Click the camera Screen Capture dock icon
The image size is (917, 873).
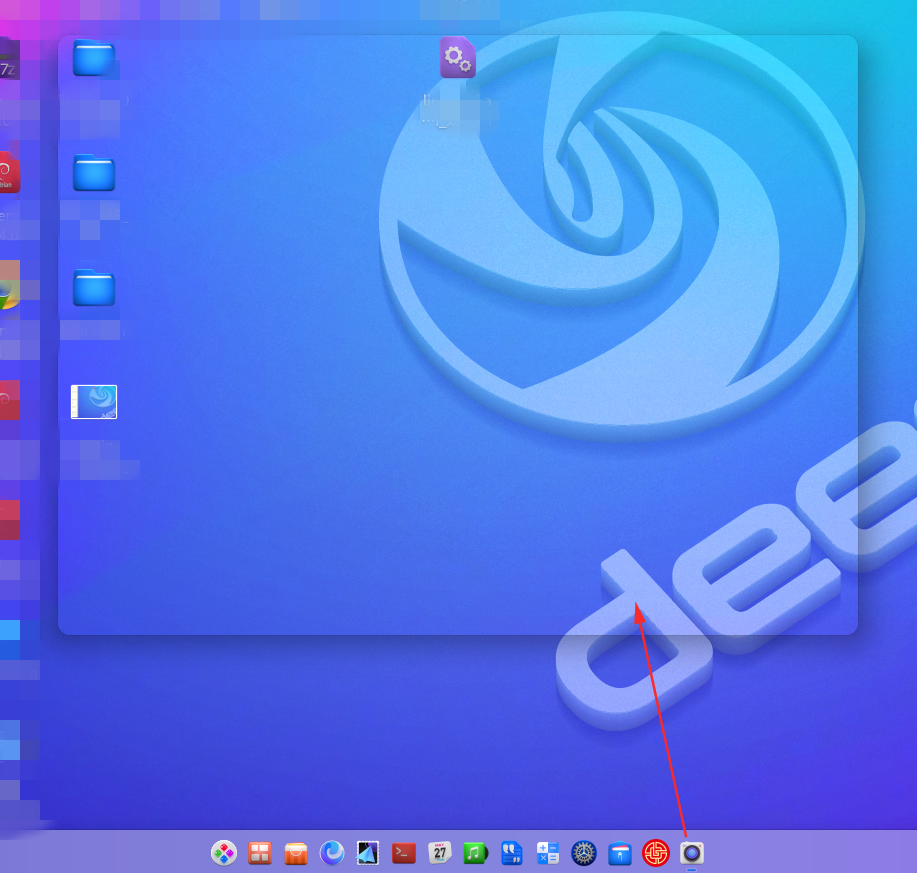pyautogui.click(x=692, y=853)
